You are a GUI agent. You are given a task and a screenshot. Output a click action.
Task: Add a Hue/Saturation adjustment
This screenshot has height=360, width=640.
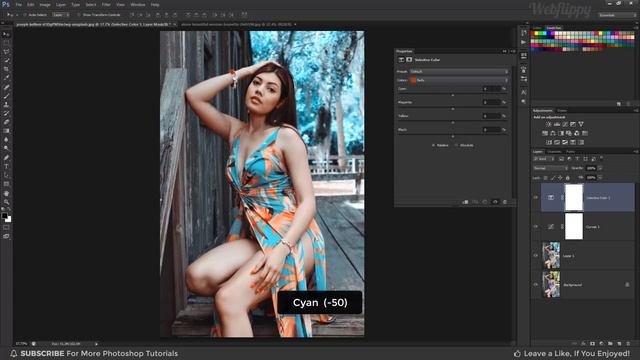tap(544, 133)
